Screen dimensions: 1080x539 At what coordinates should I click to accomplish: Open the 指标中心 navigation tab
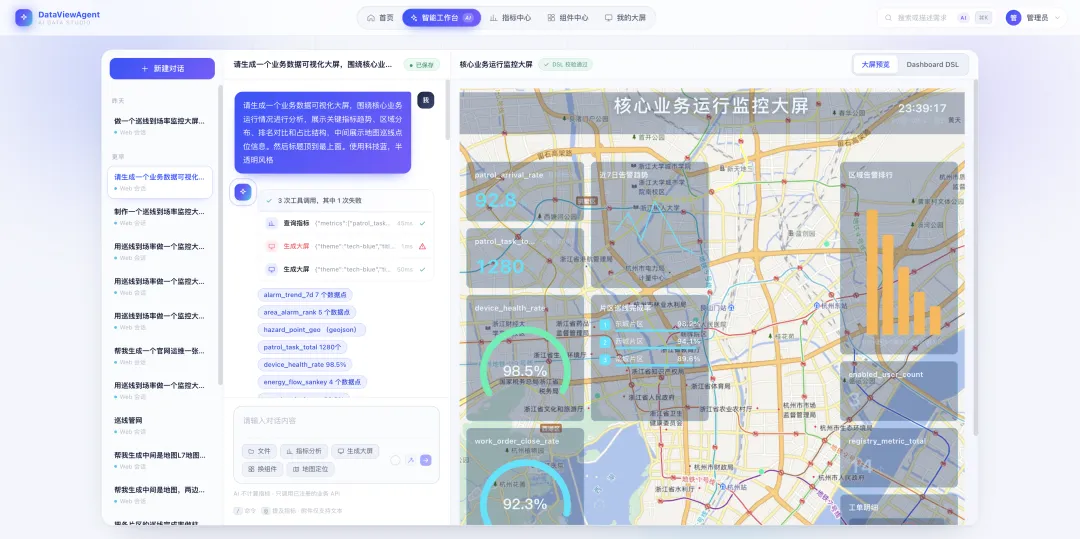(x=510, y=18)
